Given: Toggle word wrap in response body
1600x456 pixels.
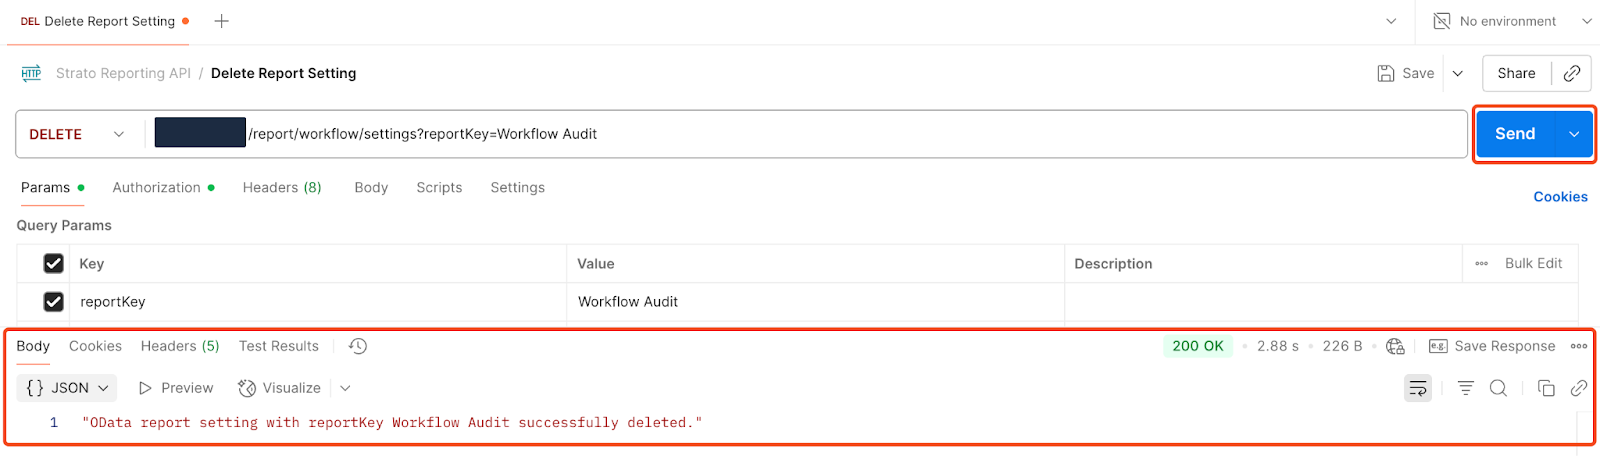Looking at the screenshot, I should click(x=1418, y=388).
